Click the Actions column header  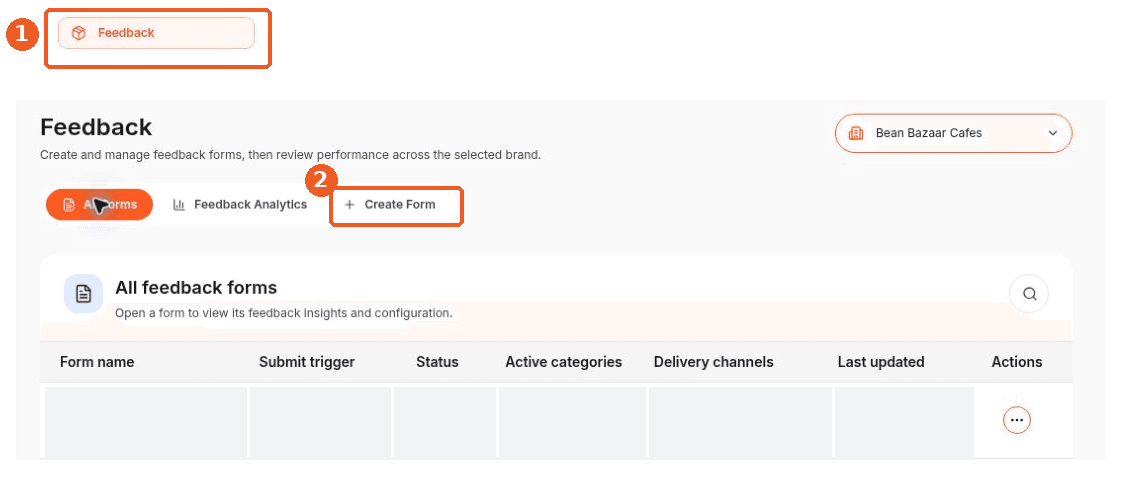pyautogui.click(x=1016, y=363)
